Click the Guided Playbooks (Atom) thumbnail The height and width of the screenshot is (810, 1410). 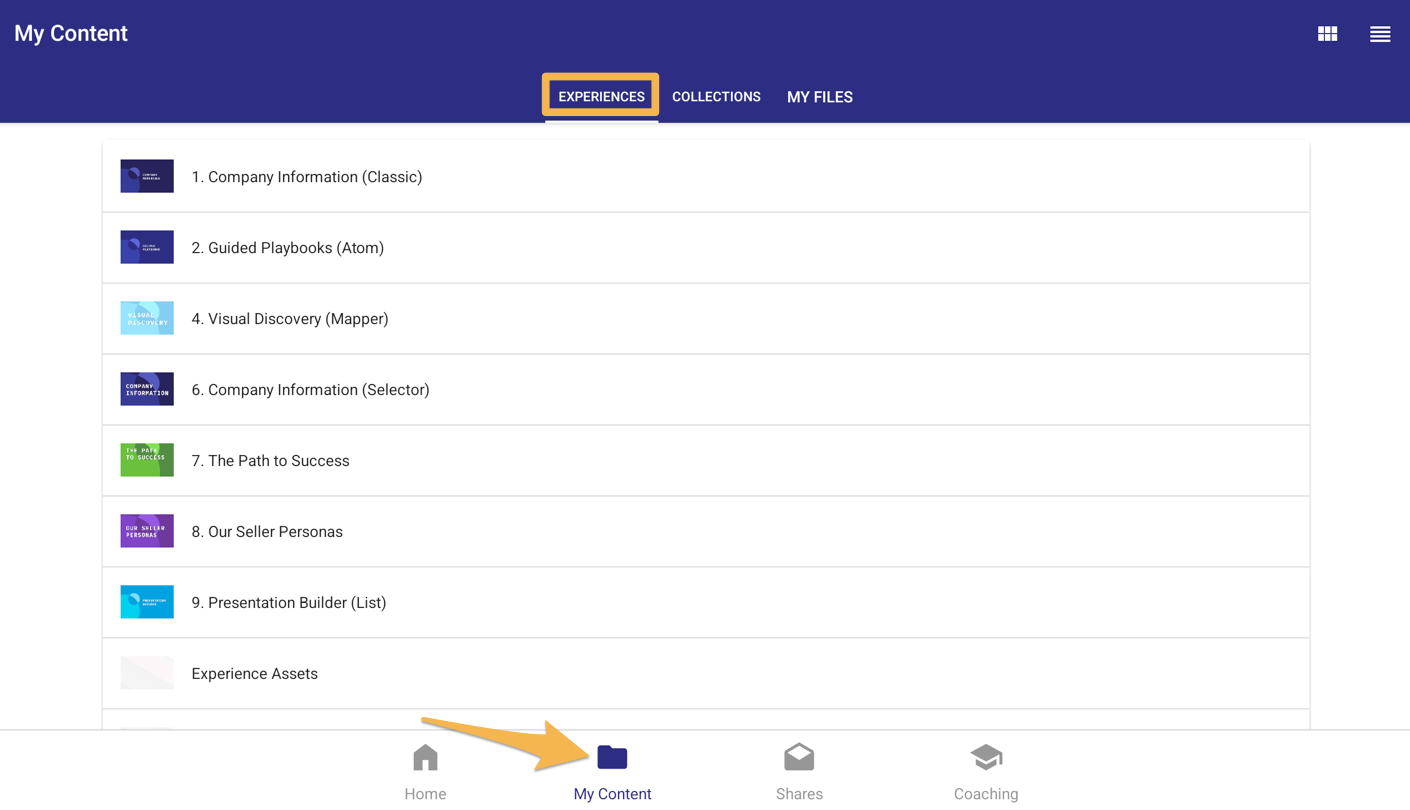147,248
